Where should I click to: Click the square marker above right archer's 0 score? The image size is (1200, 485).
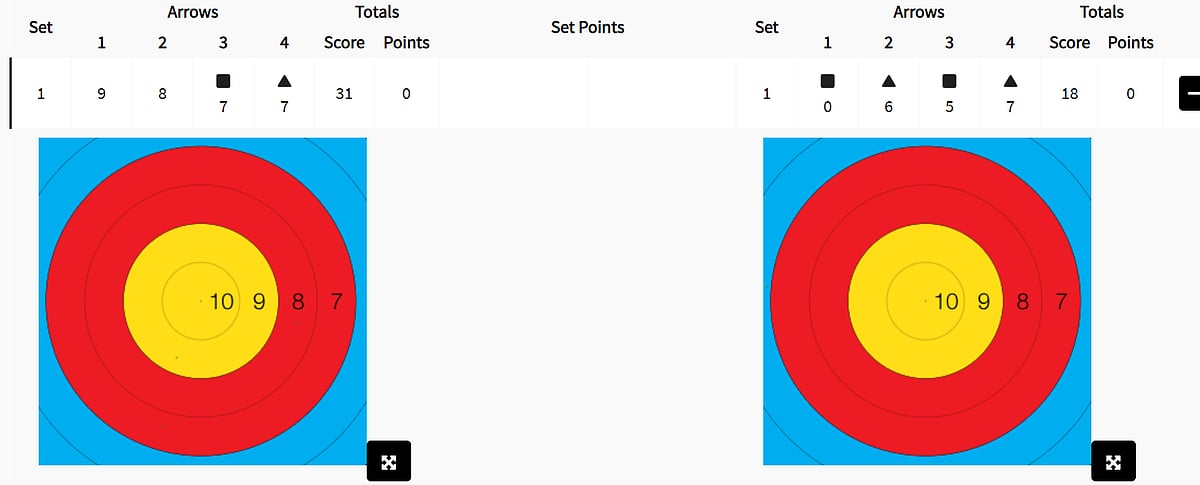coord(827,81)
